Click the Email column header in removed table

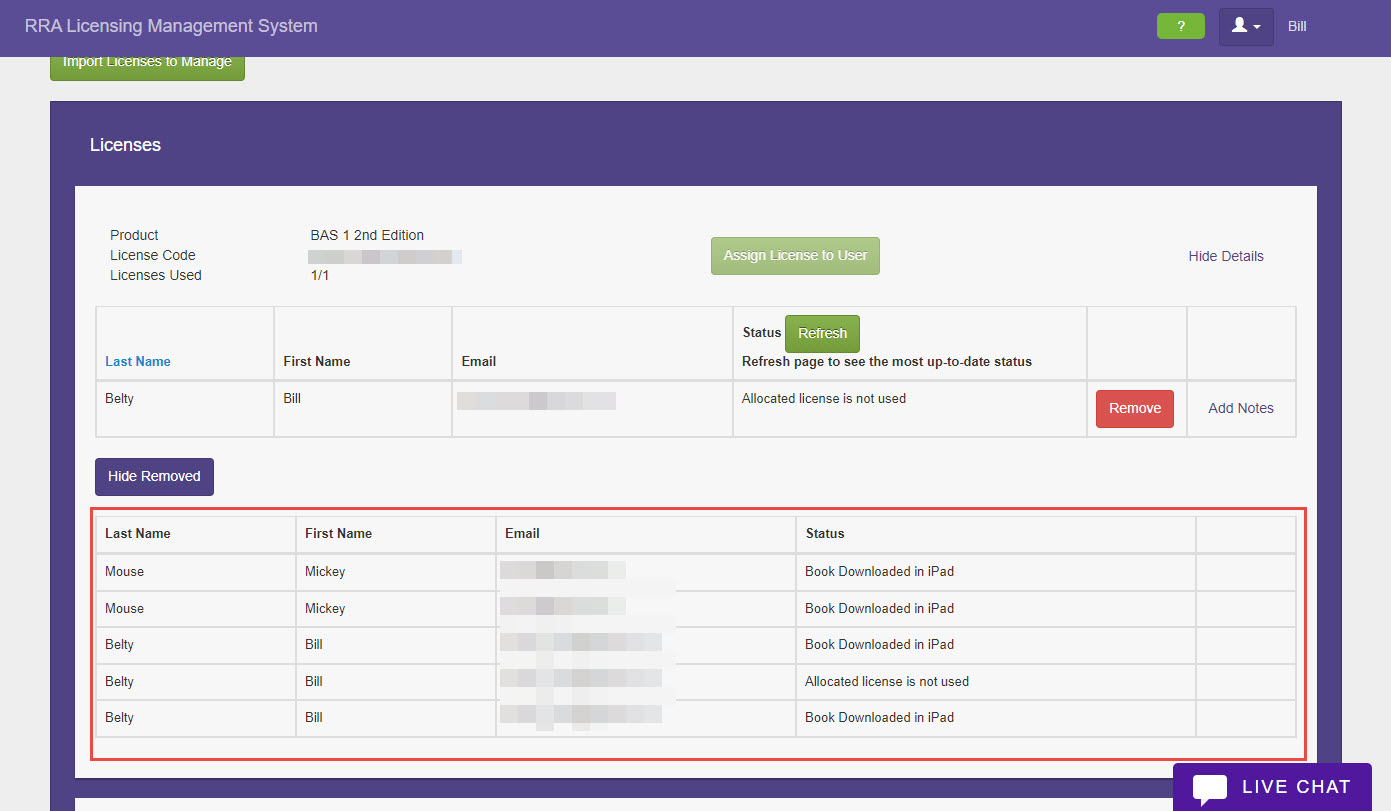tap(523, 533)
